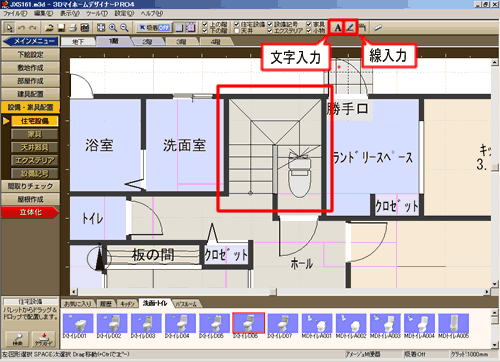Screen dimensions: 500x362
Task: Click the pink grid display icon
Action: click(191, 28)
